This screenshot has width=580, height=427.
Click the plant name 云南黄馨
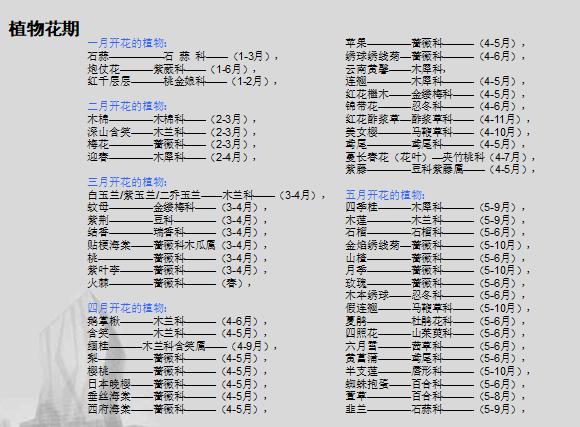coord(367,69)
